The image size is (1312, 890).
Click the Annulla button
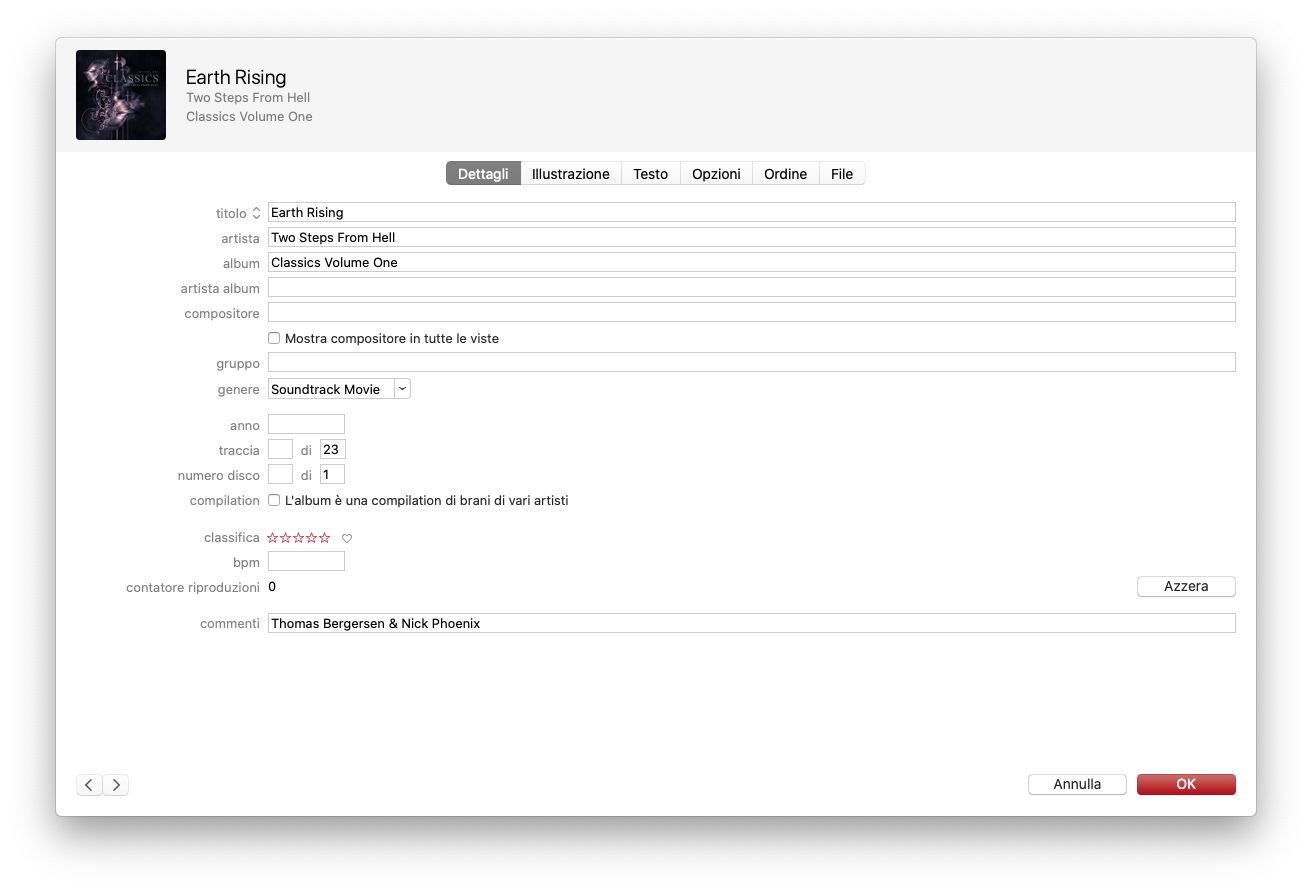click(1077, 785)
